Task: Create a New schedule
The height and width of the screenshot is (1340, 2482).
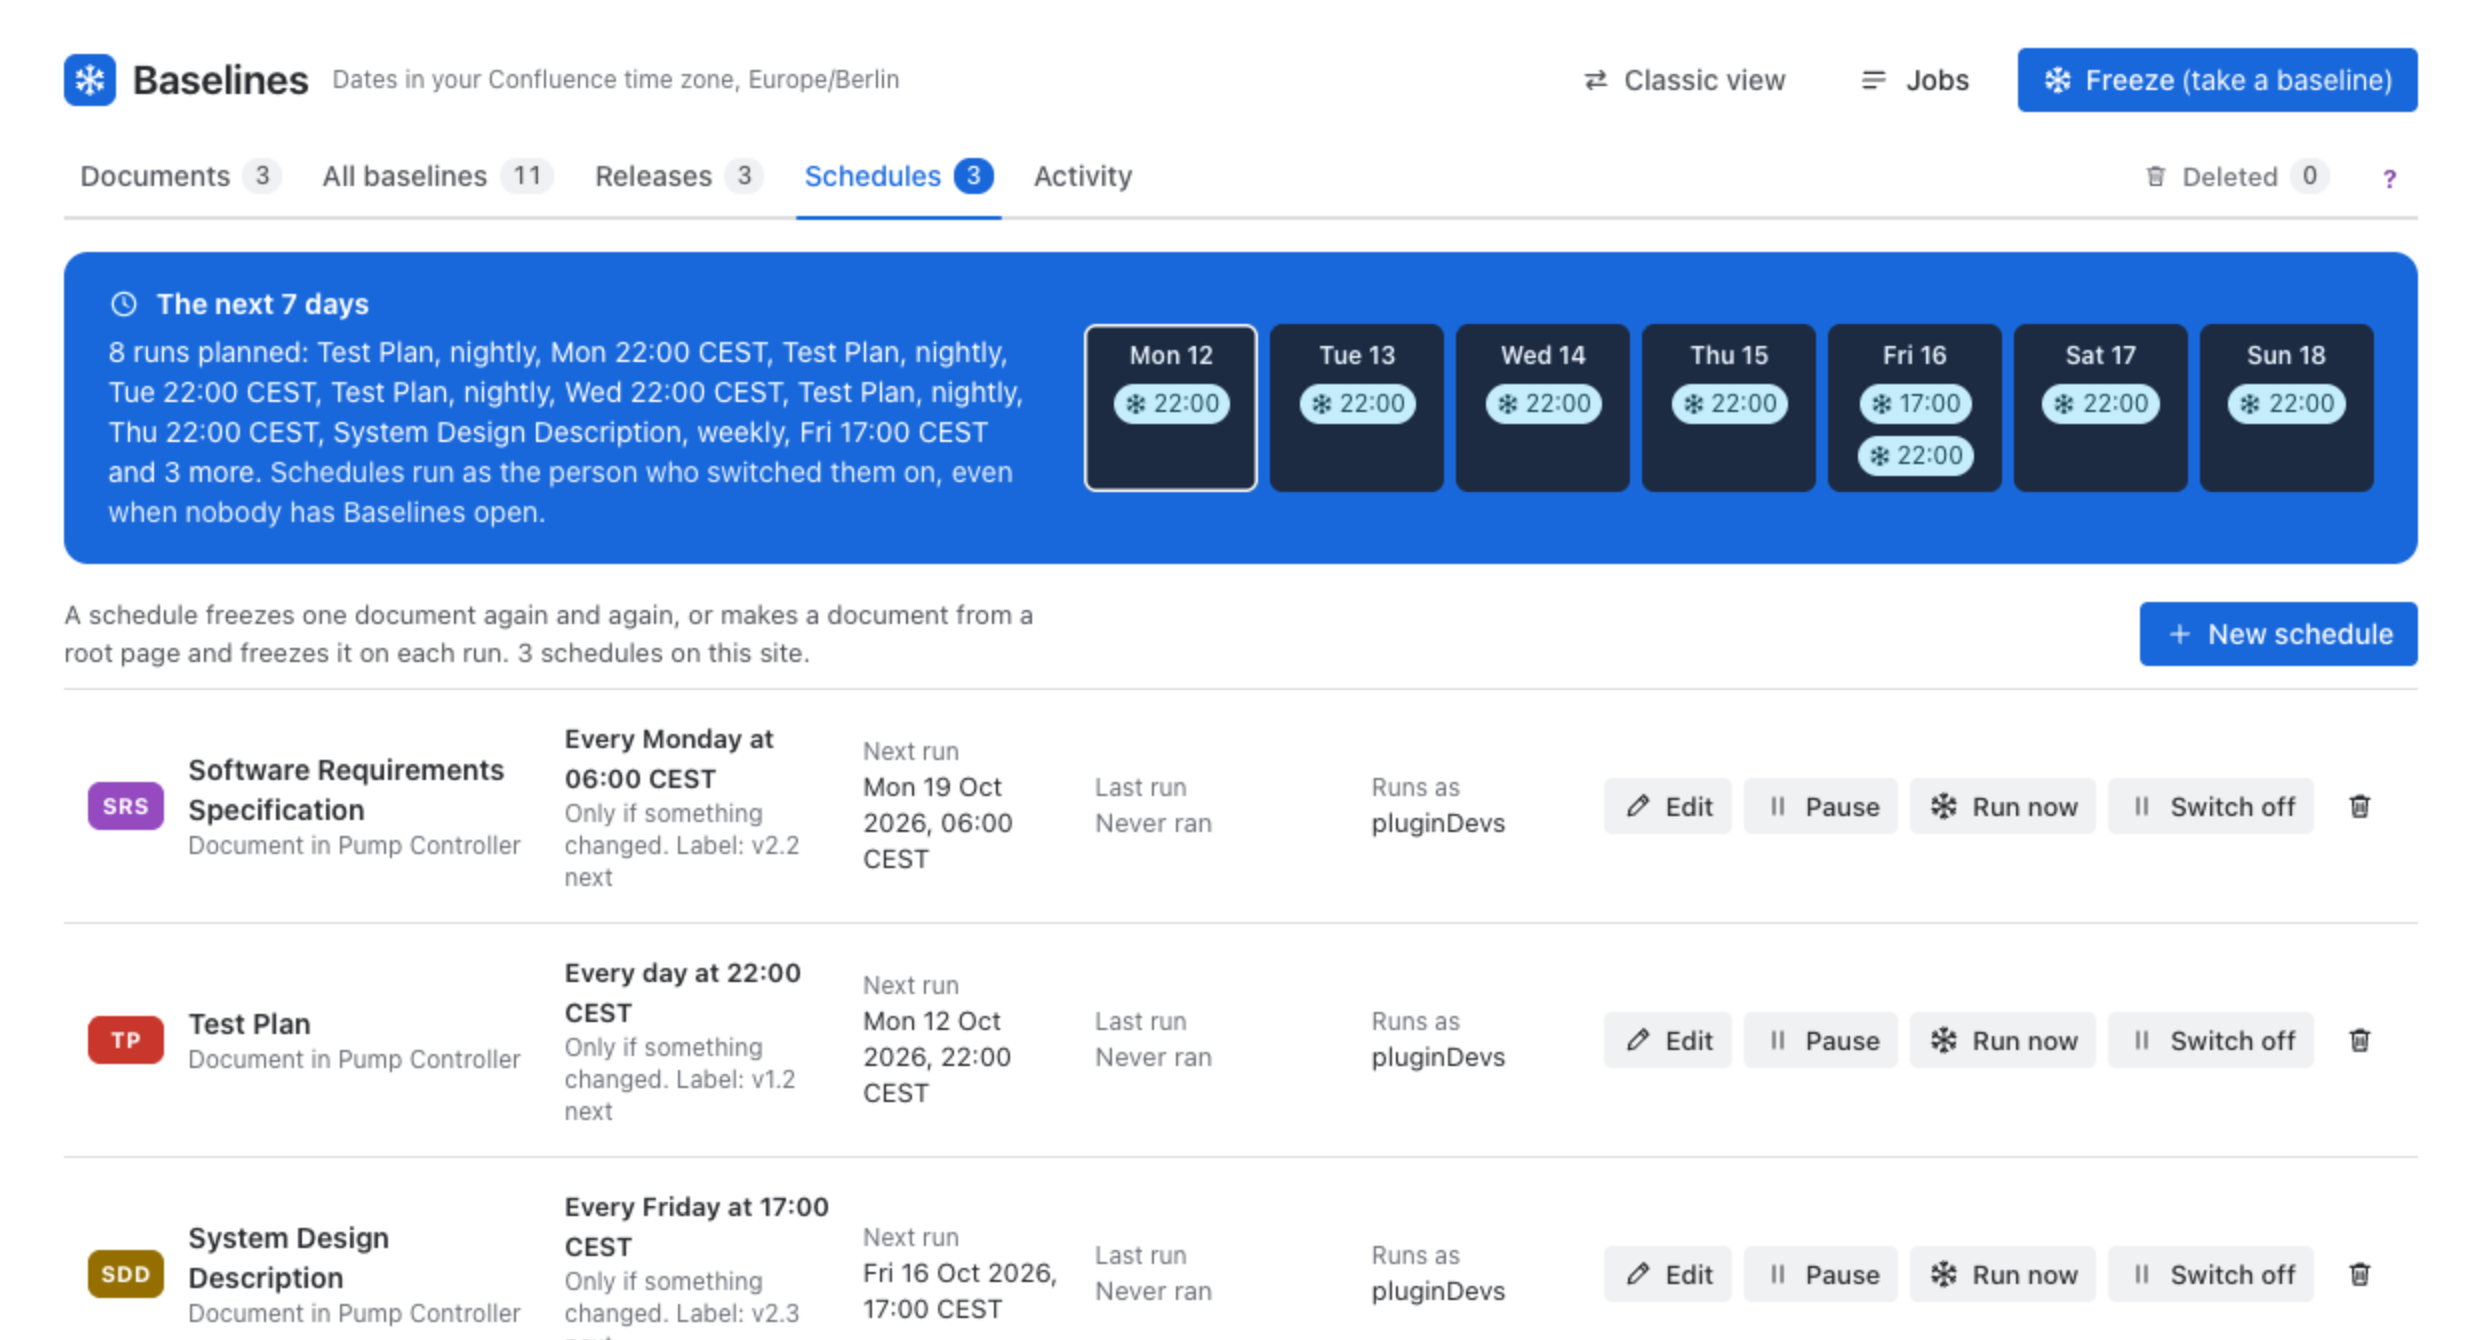Action: (2278, 634)
